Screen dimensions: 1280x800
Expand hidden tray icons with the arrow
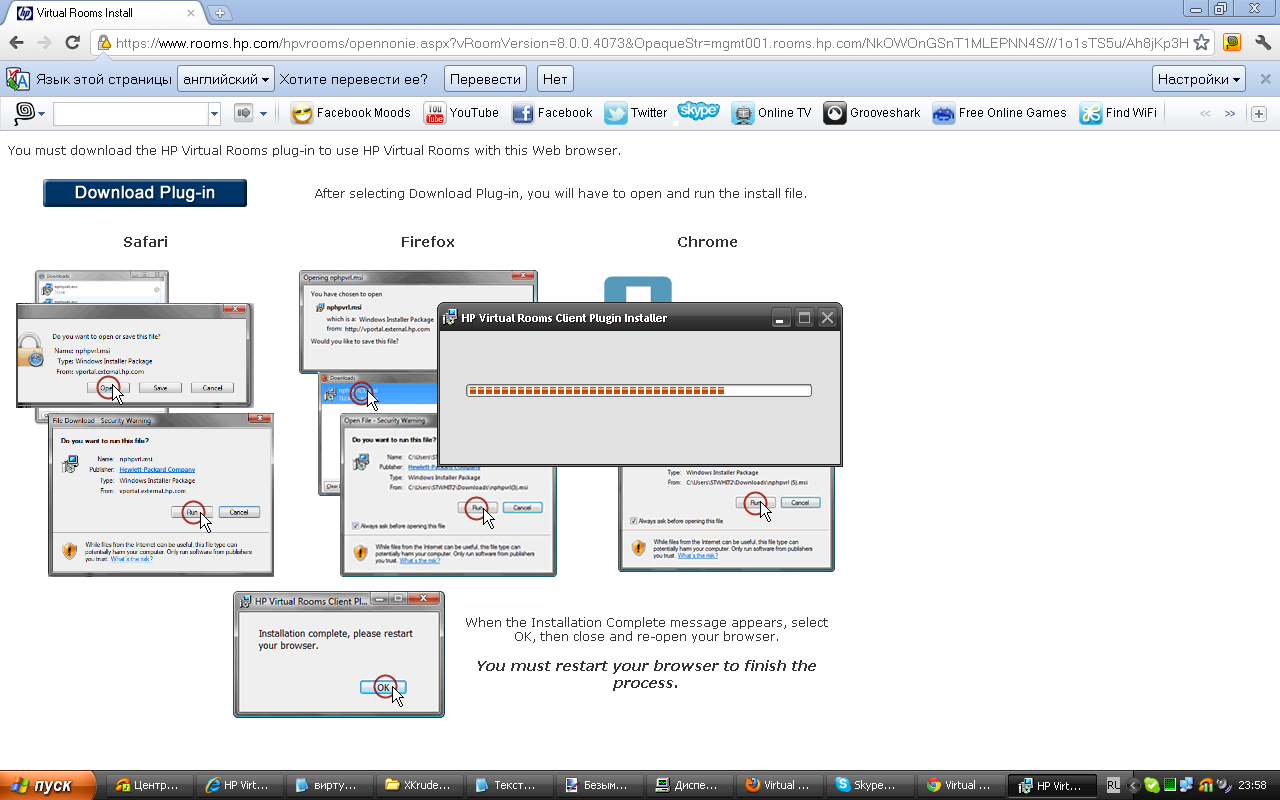[1134, 785]
